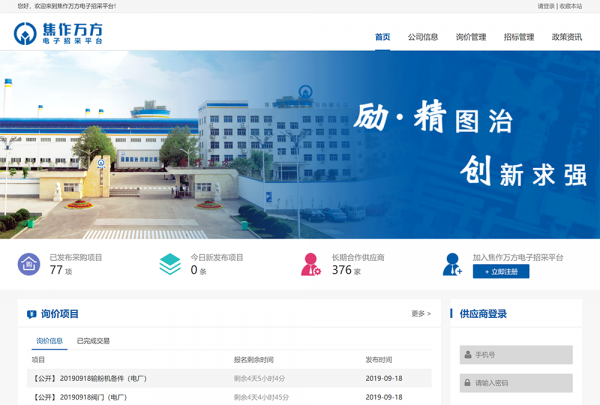Screen dimensions: 600x405
Task: Switch to the 询价信息 tab
Action: [49, 341]
